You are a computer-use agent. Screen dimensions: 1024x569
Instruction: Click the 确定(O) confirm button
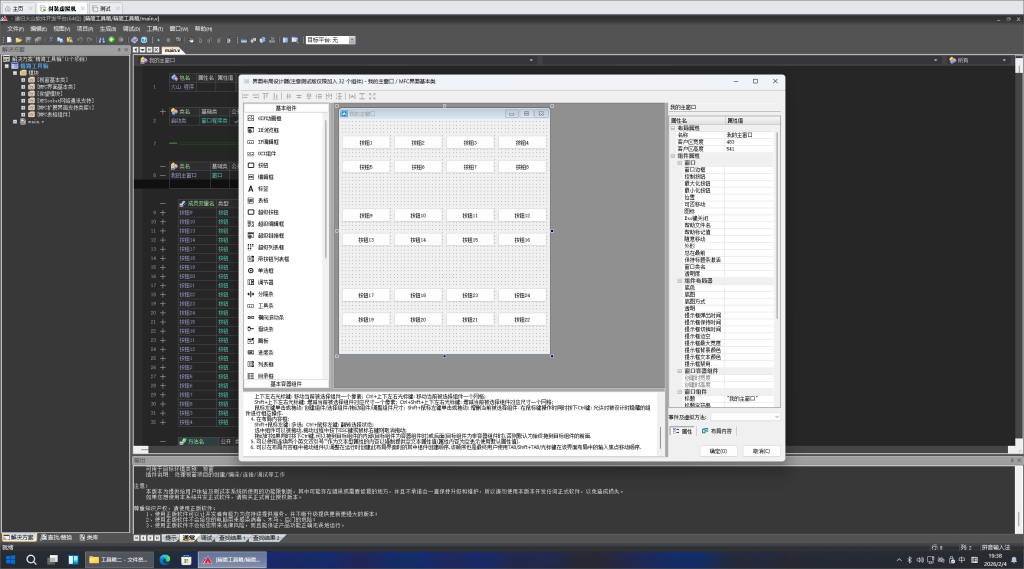pyautogui.click(x=716, y=451)
